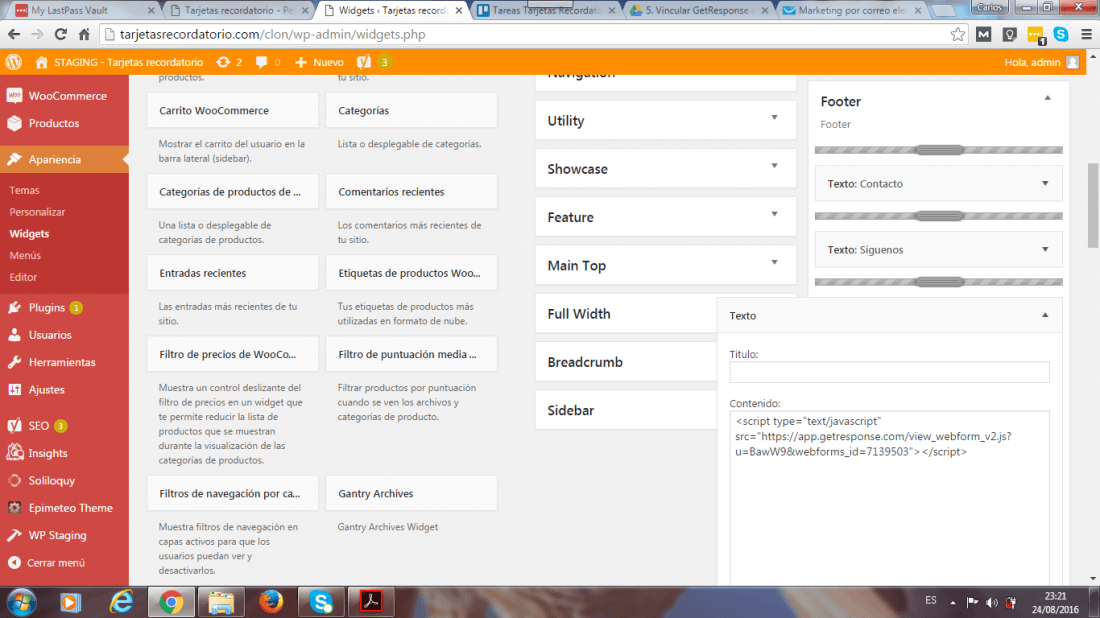Open the Hola, admin account menu
This screenshot has height=618, width=1100.
point(1041,62)
